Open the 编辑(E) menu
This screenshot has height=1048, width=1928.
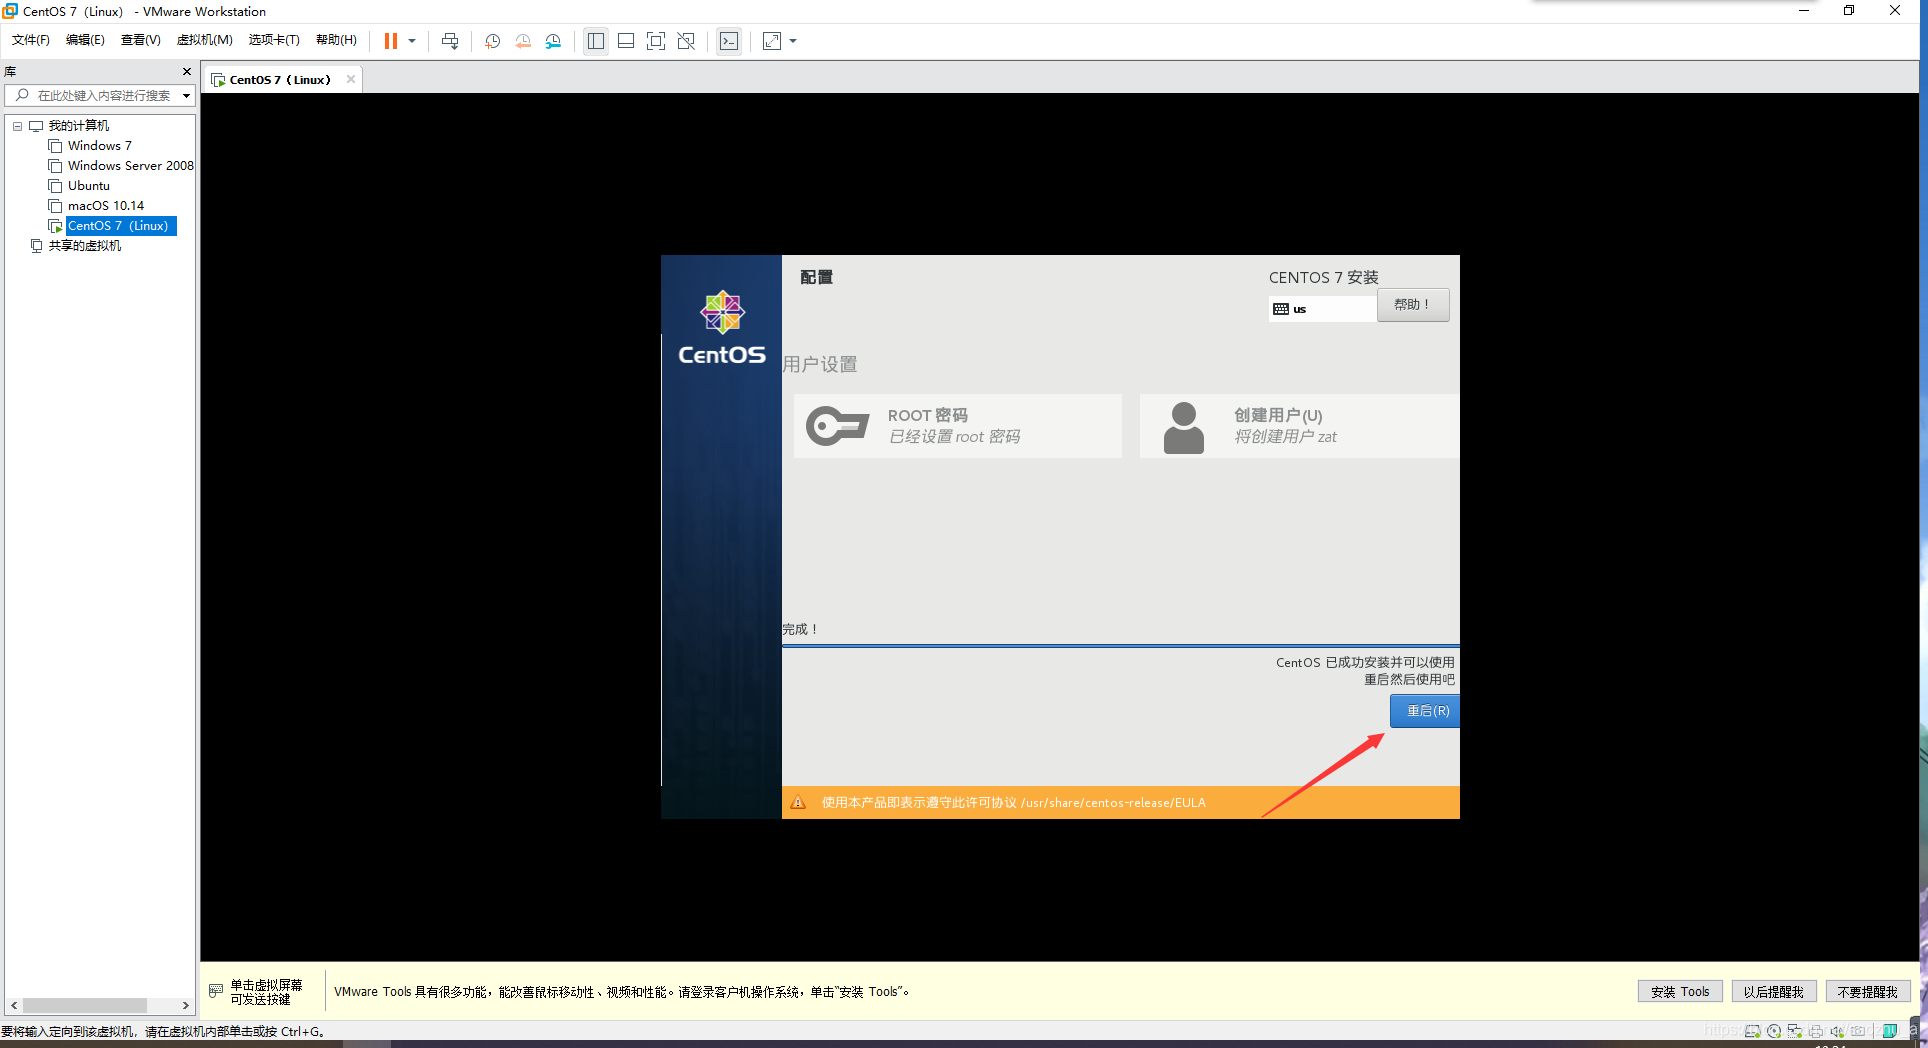pyautogui.click(x=85, y=40)
